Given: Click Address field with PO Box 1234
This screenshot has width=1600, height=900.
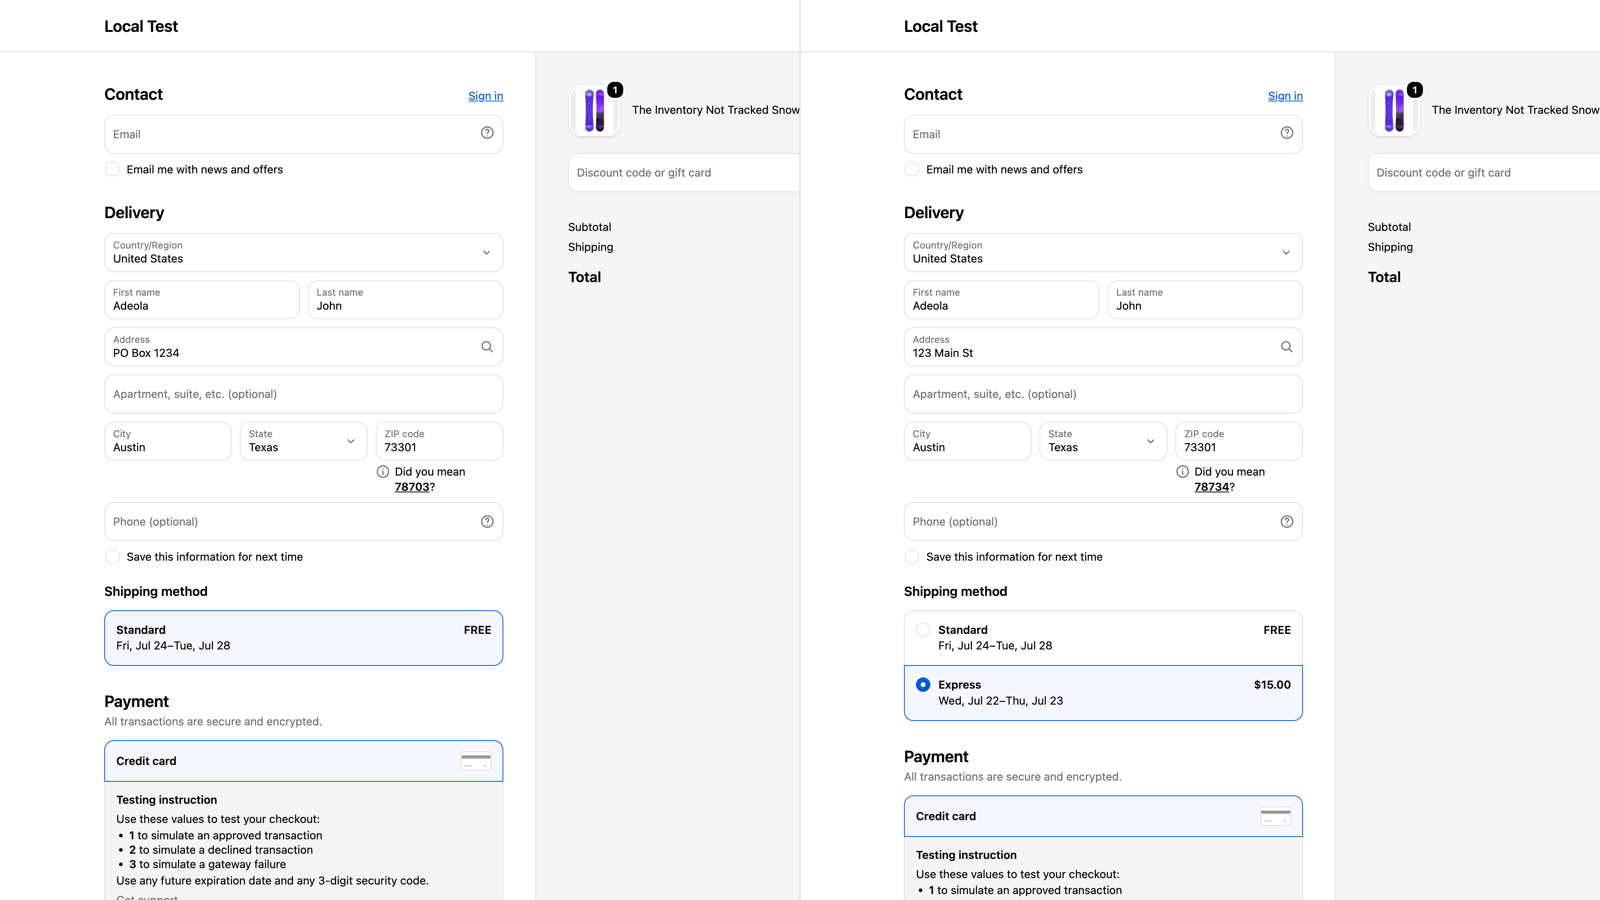Looking at the screenshot, I should tap(303, 347).
